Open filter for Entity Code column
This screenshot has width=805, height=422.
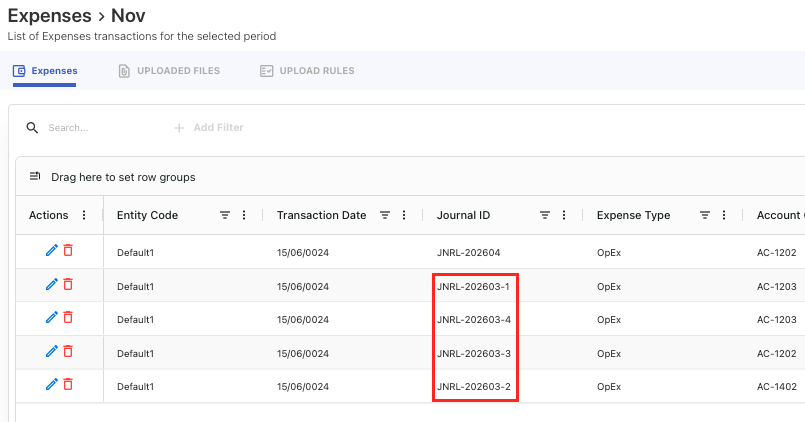click(225, 215)
